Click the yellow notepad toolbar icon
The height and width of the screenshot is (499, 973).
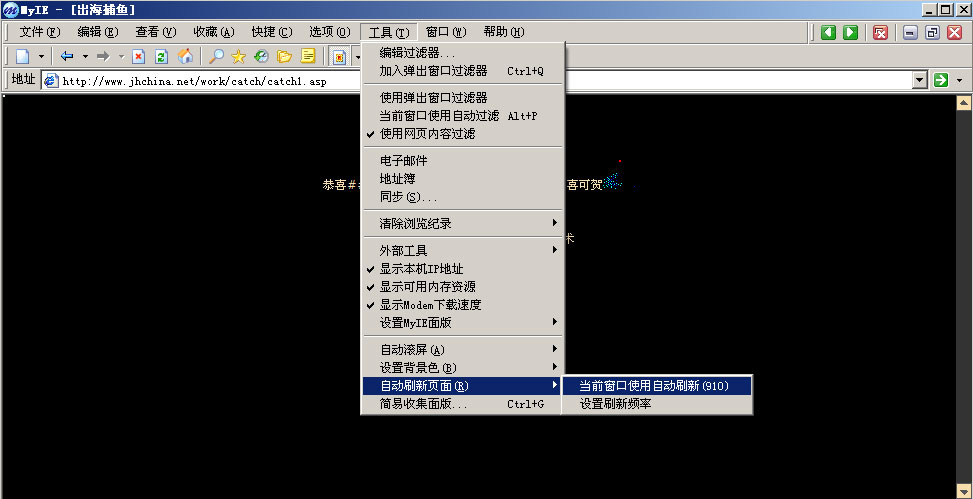[x=308, y=56]
